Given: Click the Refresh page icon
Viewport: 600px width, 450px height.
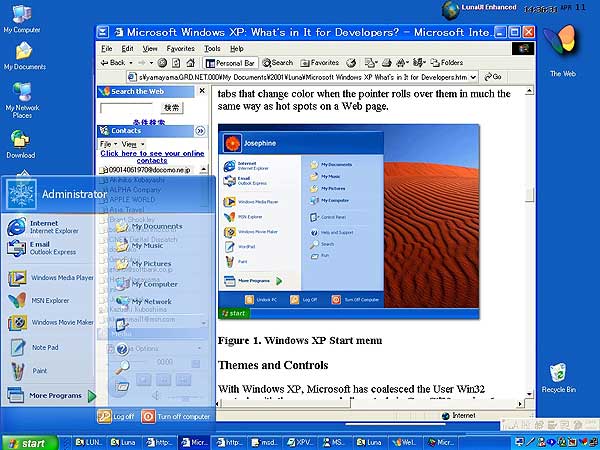Looking at the screenshot, I should [176, 63].
